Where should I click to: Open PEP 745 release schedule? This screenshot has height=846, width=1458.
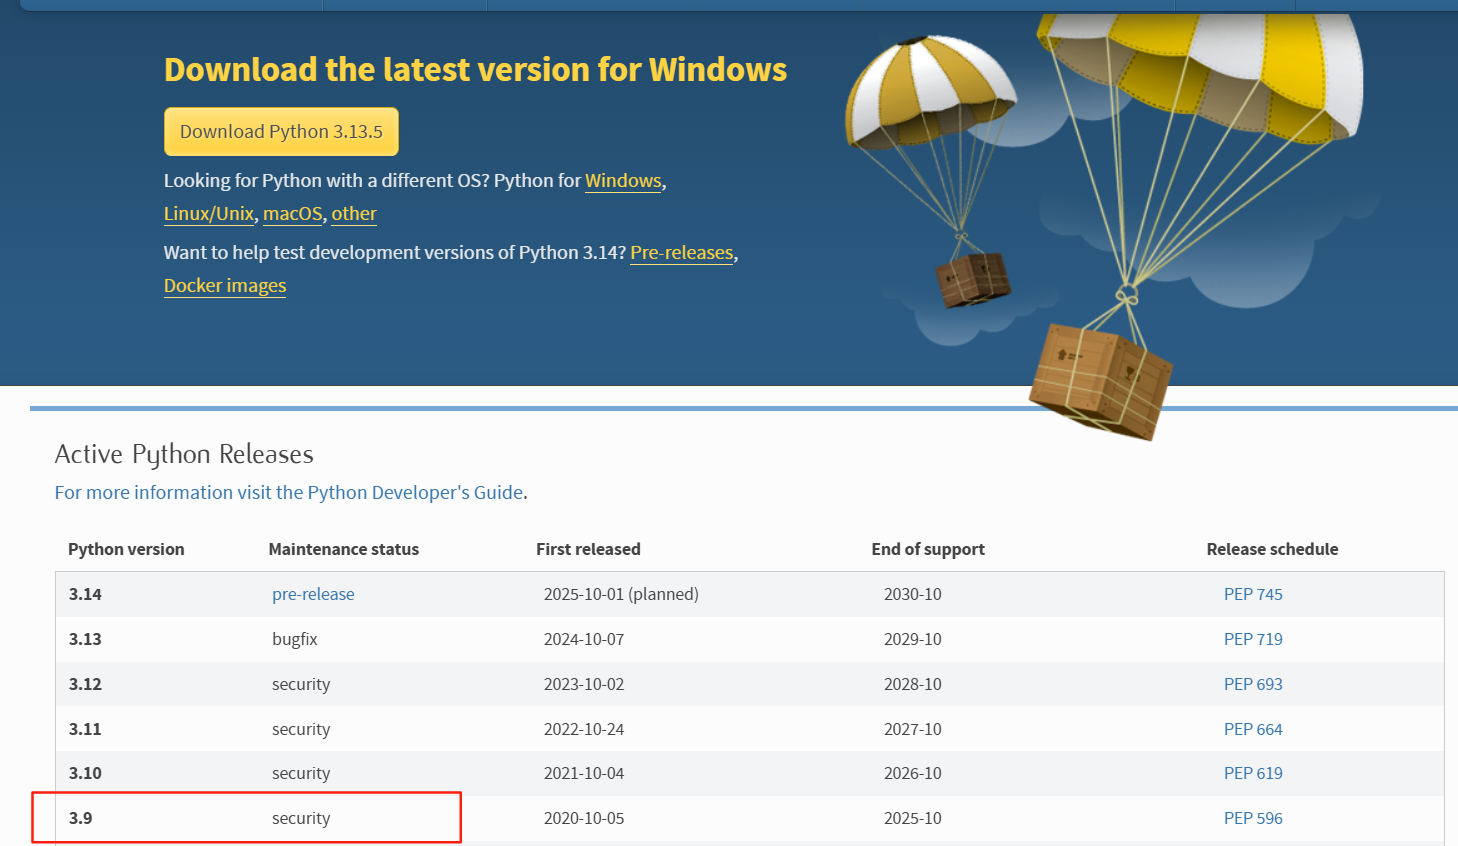point(1253,594)
